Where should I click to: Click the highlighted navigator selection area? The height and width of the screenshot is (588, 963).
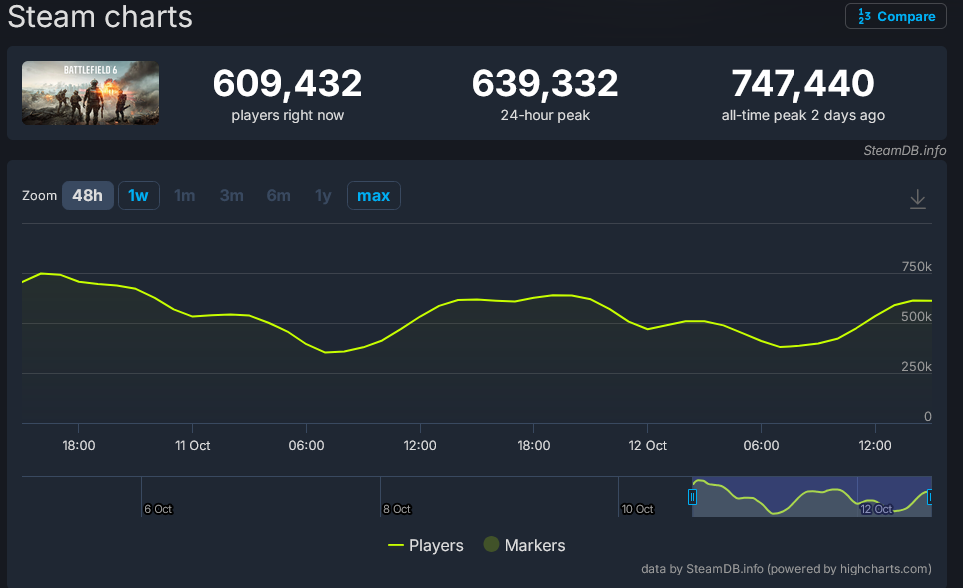812,496
